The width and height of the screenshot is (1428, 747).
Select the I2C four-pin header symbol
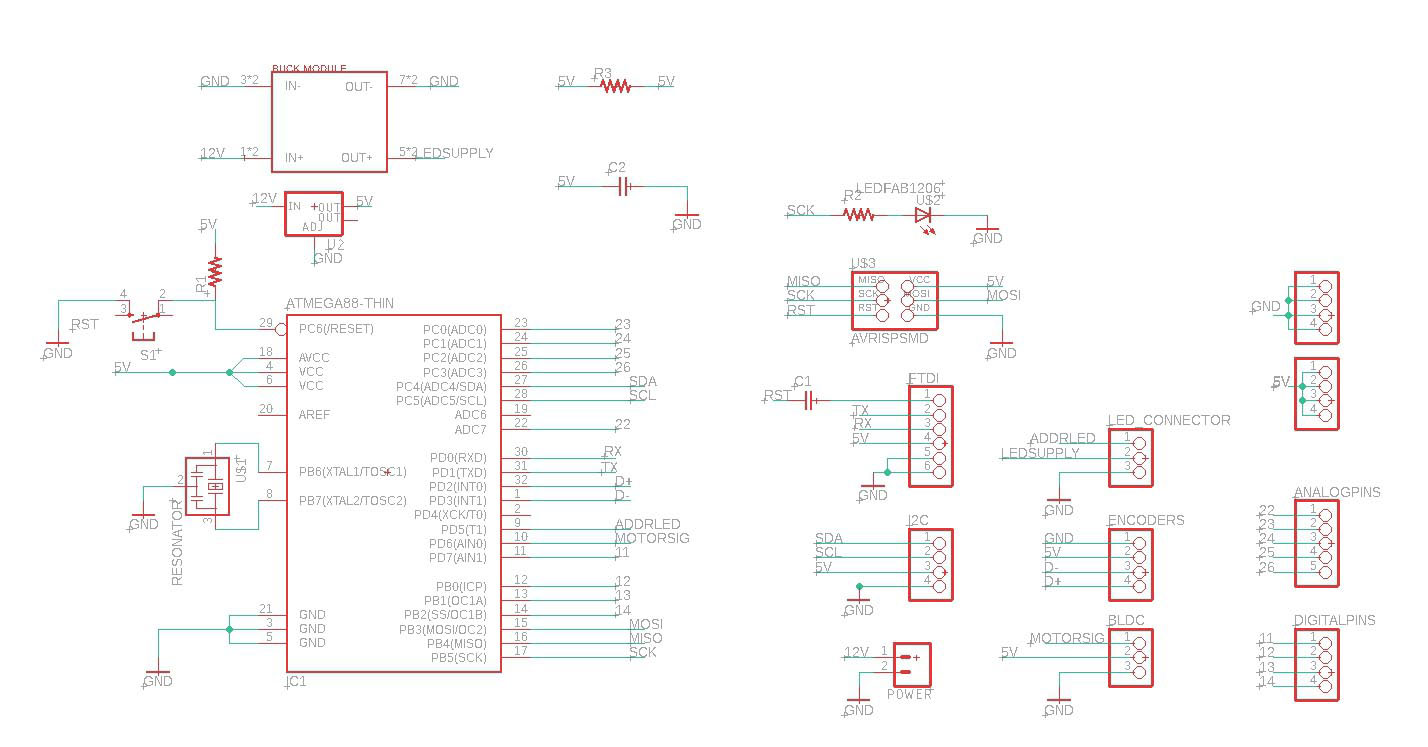930,565
